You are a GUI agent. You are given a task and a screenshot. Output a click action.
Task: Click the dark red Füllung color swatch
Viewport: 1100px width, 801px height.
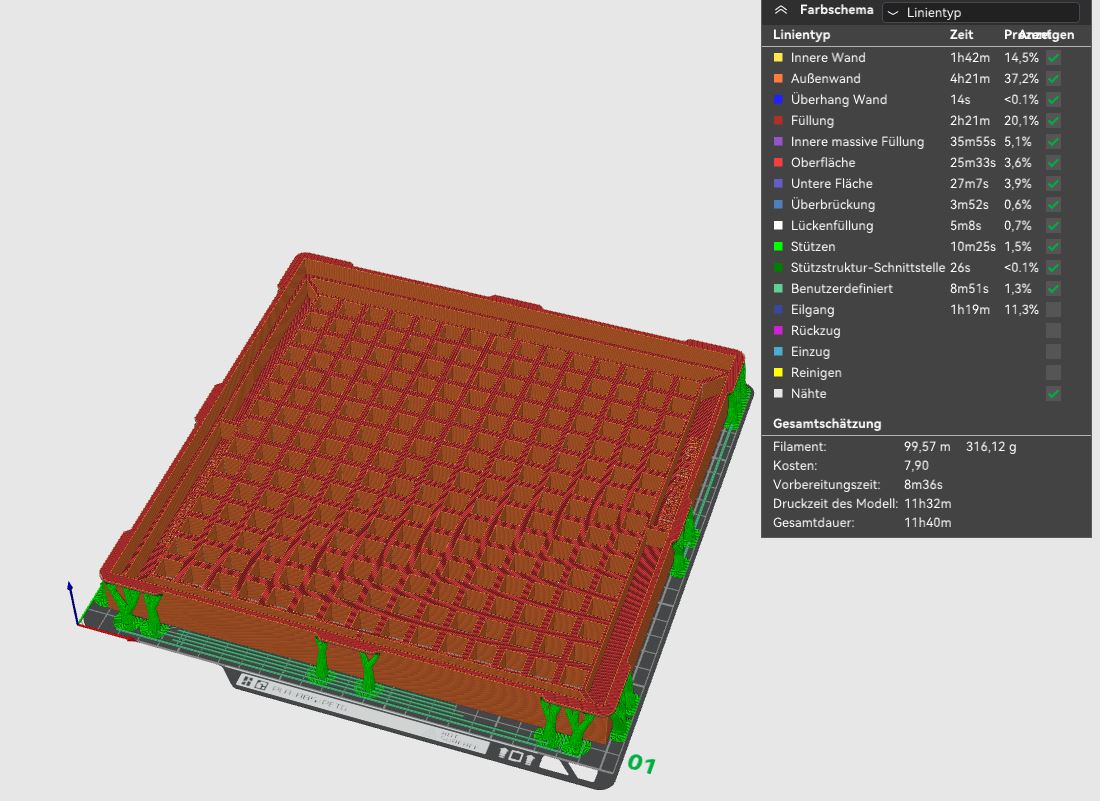click(x=779, y=121)
